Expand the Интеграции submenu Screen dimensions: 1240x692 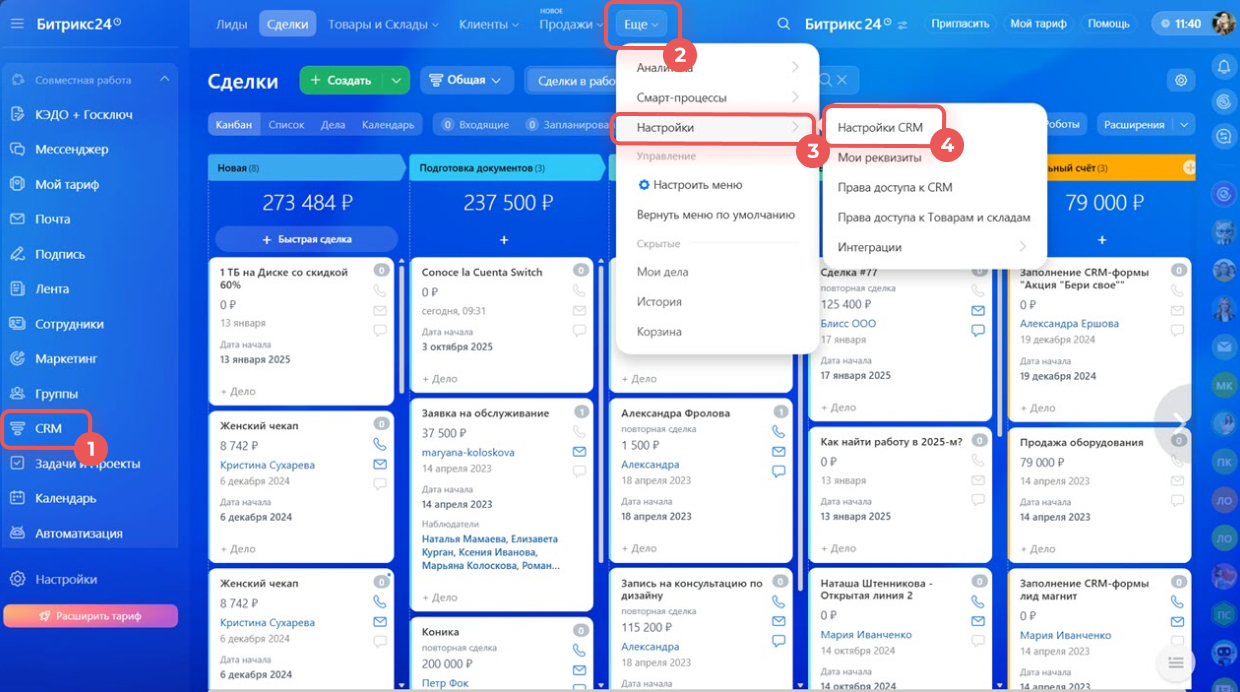pyautogui.click(x=1021, y=247)
